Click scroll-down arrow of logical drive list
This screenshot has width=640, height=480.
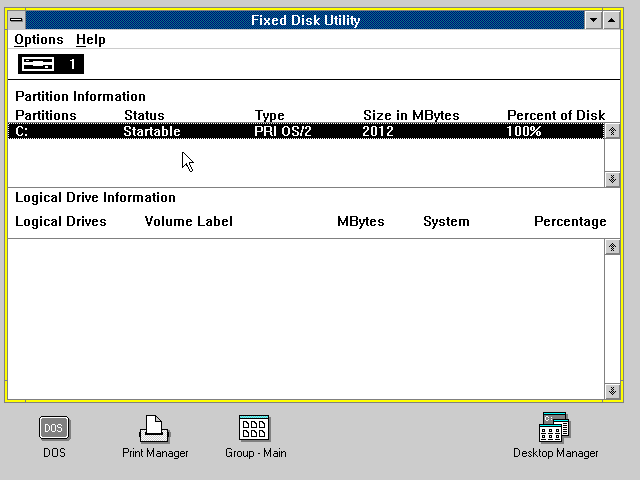pos(612,391)
